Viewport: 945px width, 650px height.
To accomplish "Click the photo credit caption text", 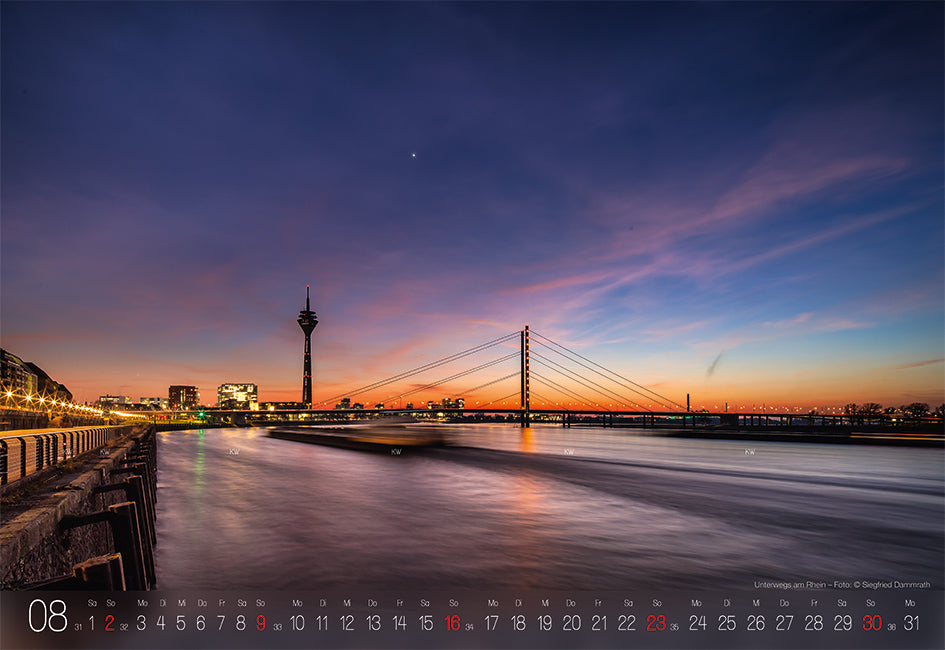I will [842, 585].
